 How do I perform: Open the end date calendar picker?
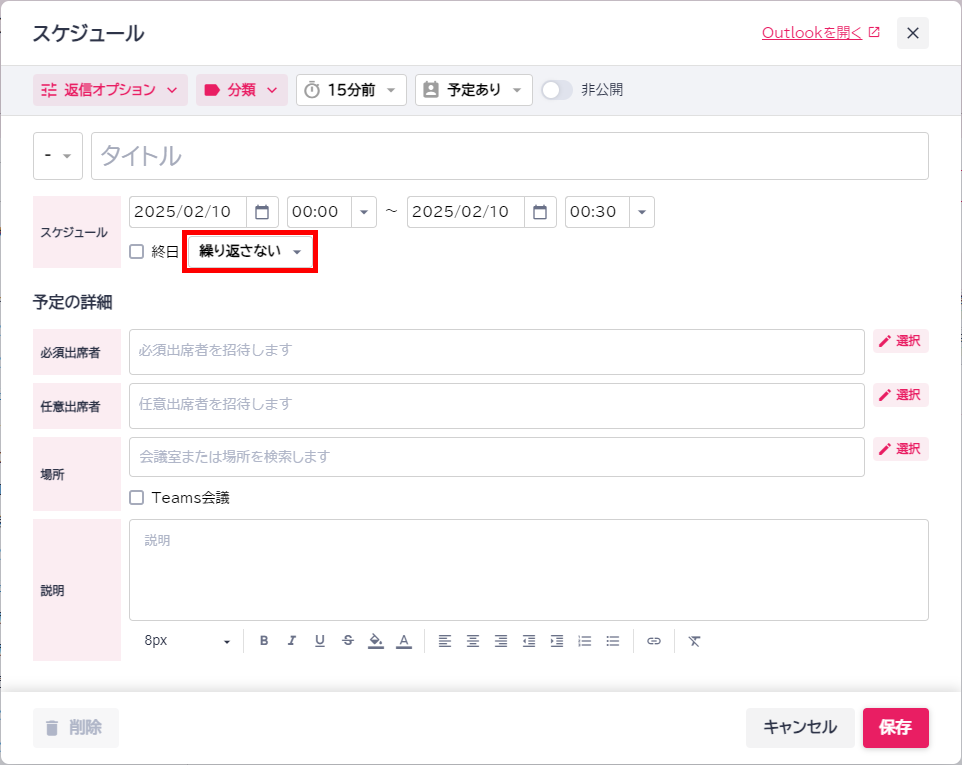[540, 212]
